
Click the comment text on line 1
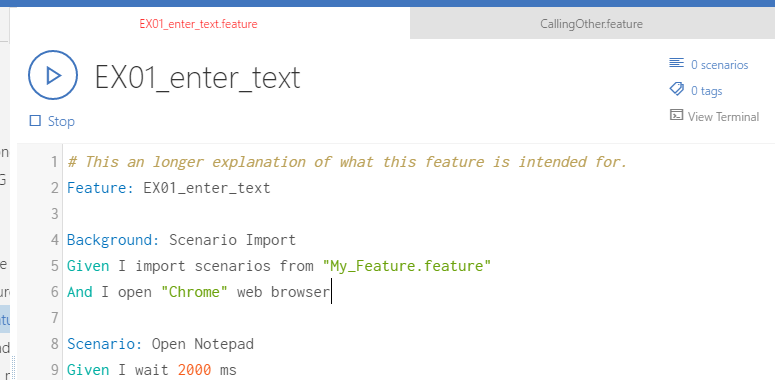pos(347,162)
